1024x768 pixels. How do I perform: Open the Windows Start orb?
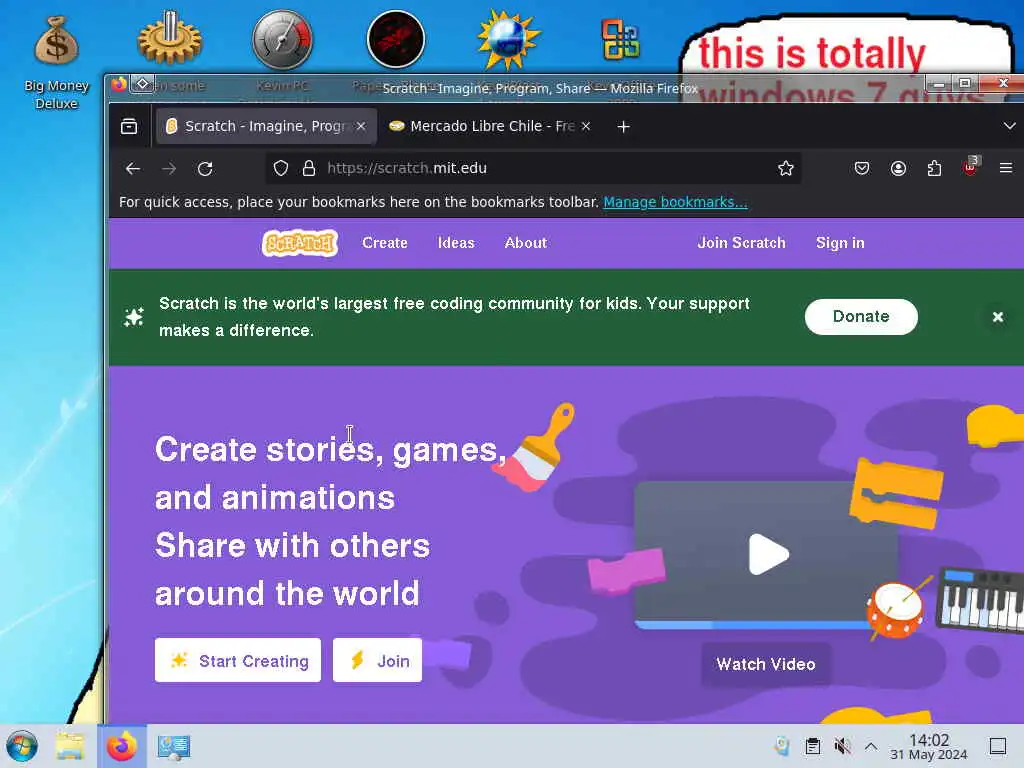[x=22, y=746]
